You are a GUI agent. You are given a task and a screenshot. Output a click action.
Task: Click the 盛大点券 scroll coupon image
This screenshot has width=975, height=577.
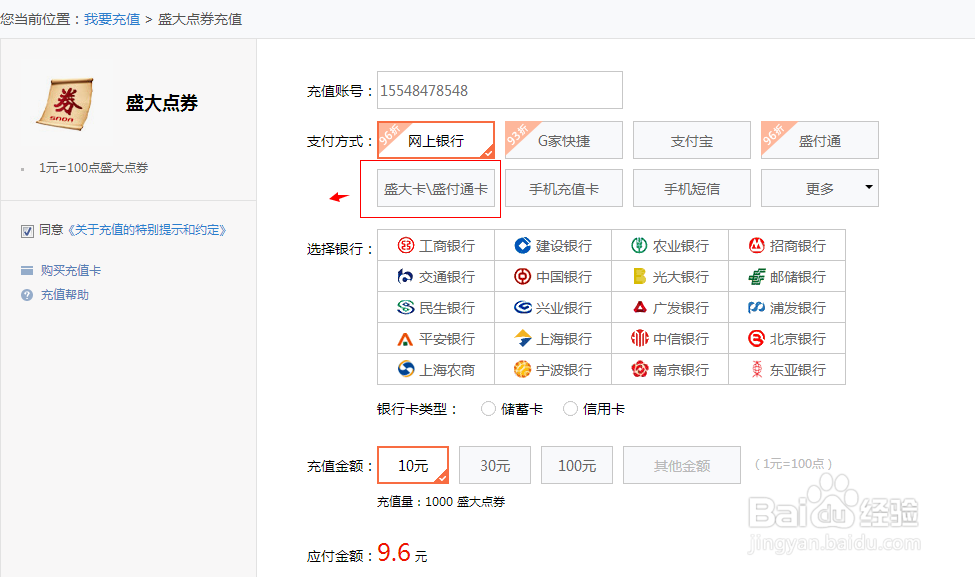tap(65, 103)
